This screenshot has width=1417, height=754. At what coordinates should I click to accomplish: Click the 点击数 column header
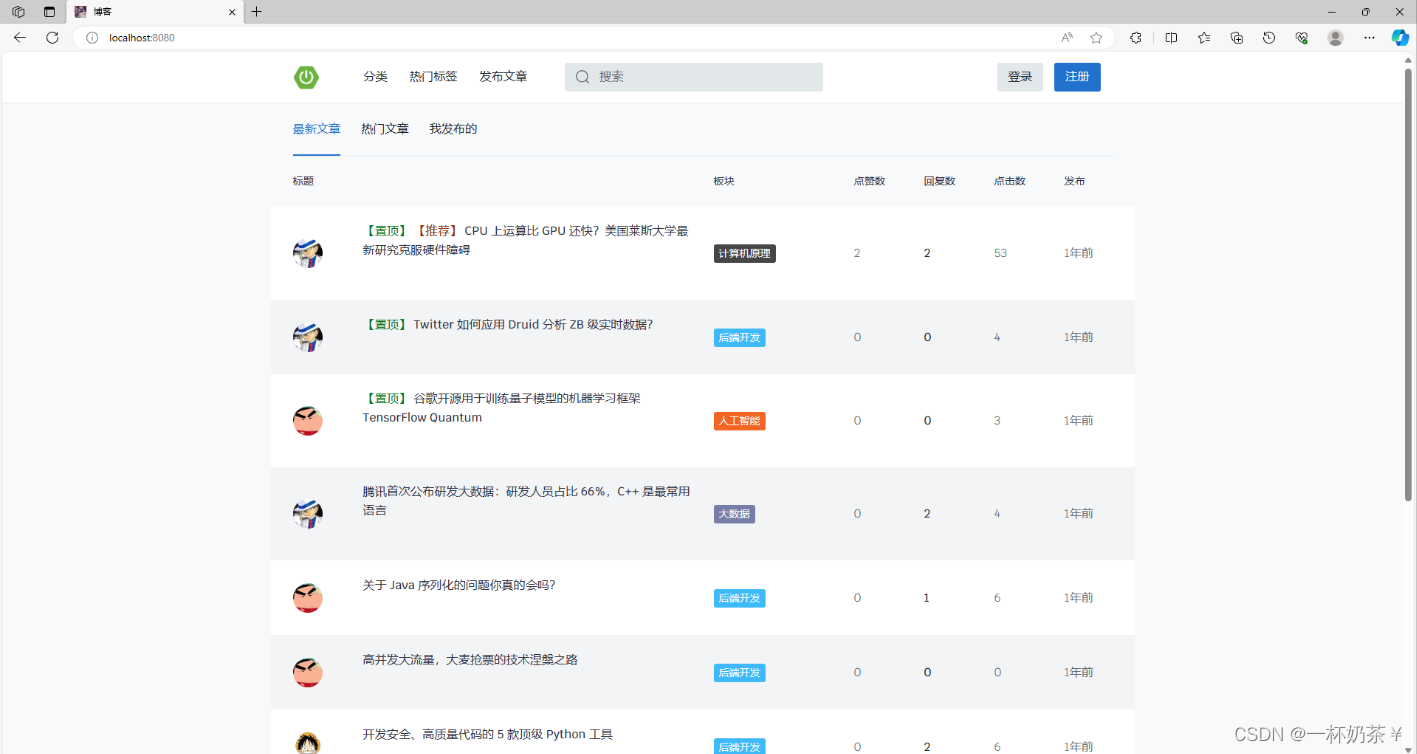click(x=1009, y=181)
